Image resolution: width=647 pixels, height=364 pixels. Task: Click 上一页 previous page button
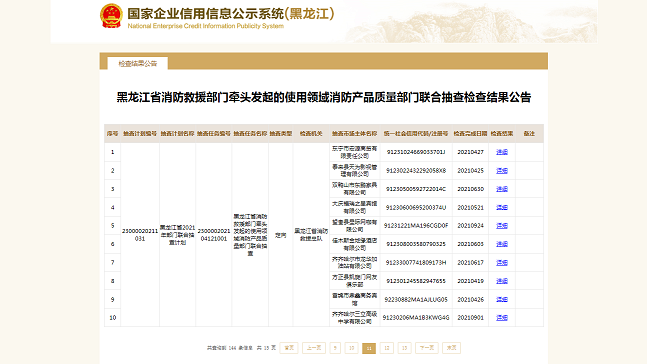pos(314,348)
